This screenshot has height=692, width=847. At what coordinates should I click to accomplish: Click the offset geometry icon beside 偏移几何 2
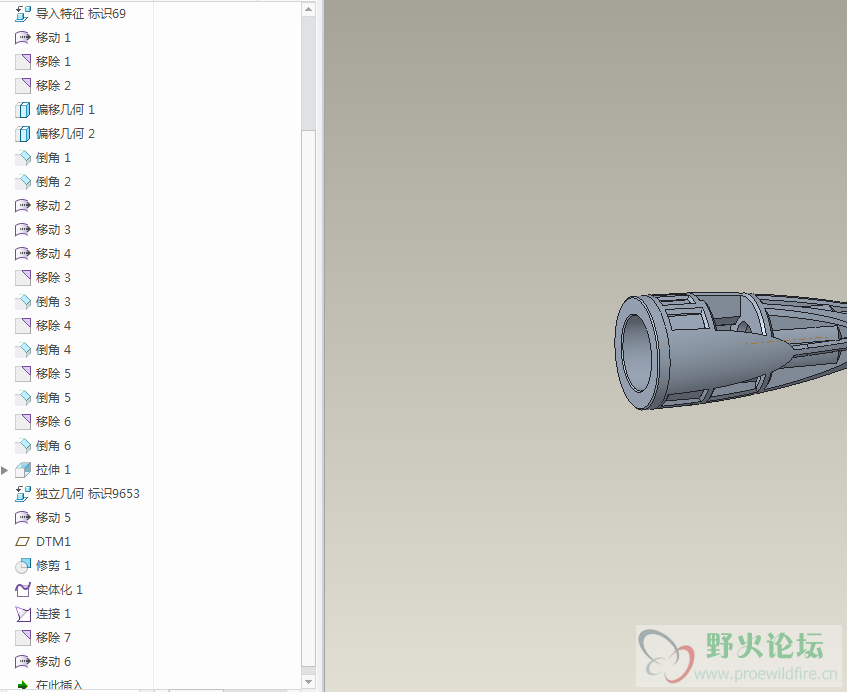click(x=23, y=133)
